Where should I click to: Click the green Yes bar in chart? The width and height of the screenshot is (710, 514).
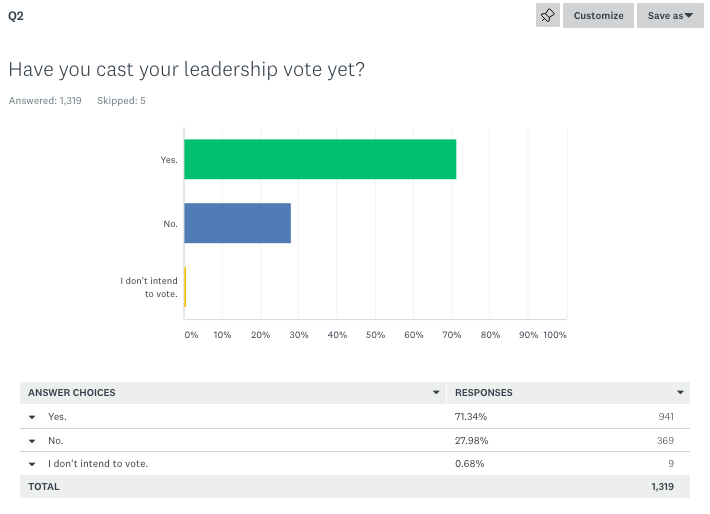point(320,159)
